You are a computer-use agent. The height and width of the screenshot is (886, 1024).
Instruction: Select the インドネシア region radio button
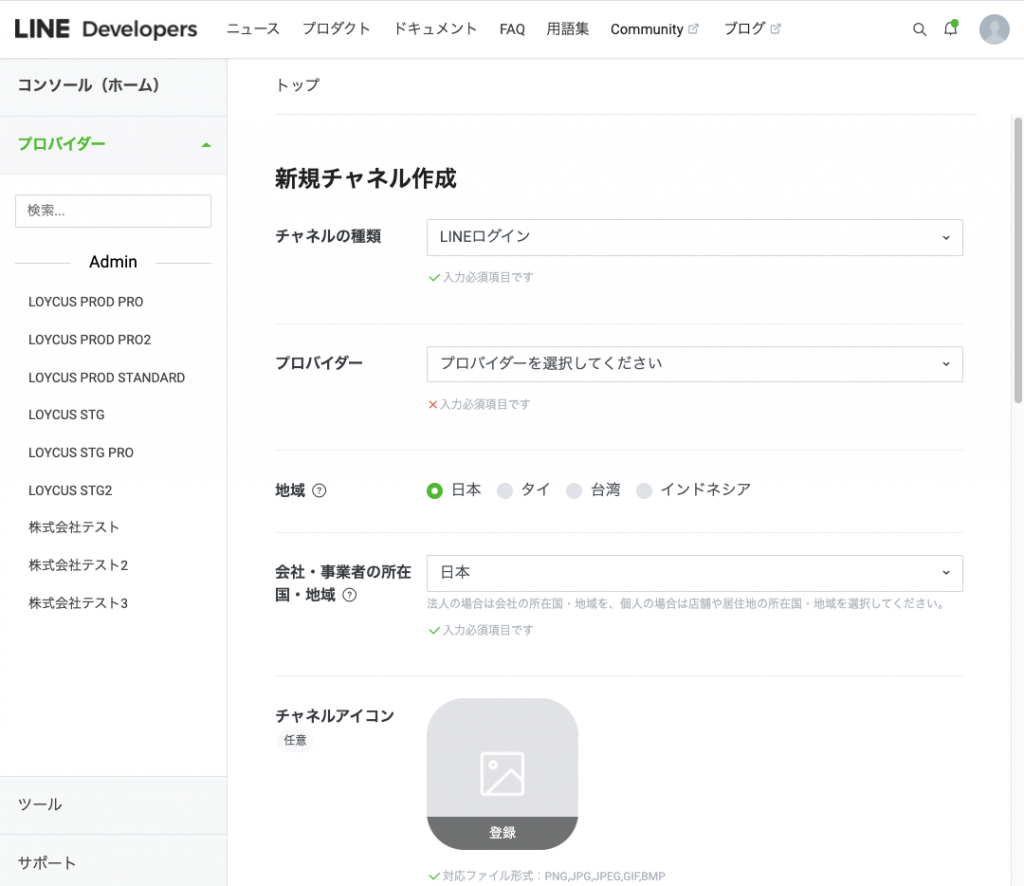point(644,490)
